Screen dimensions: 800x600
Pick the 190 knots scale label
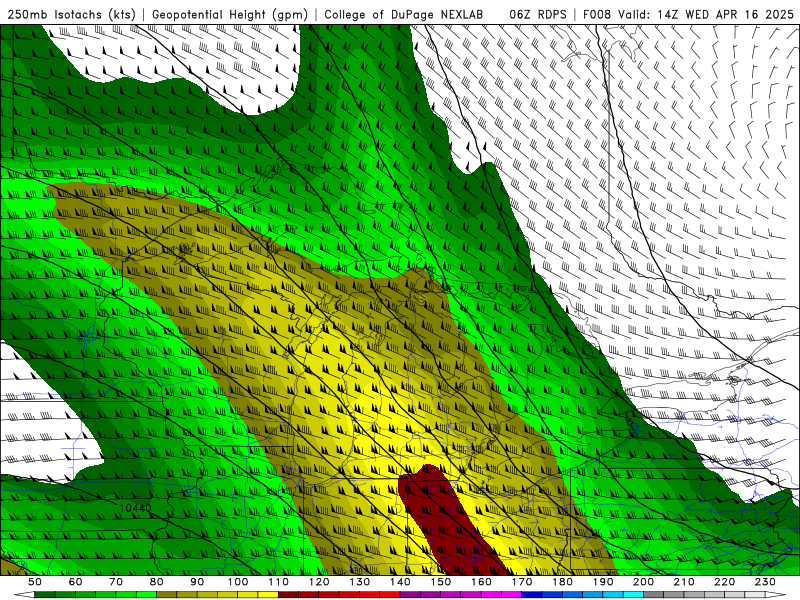(x=603, y=582)
